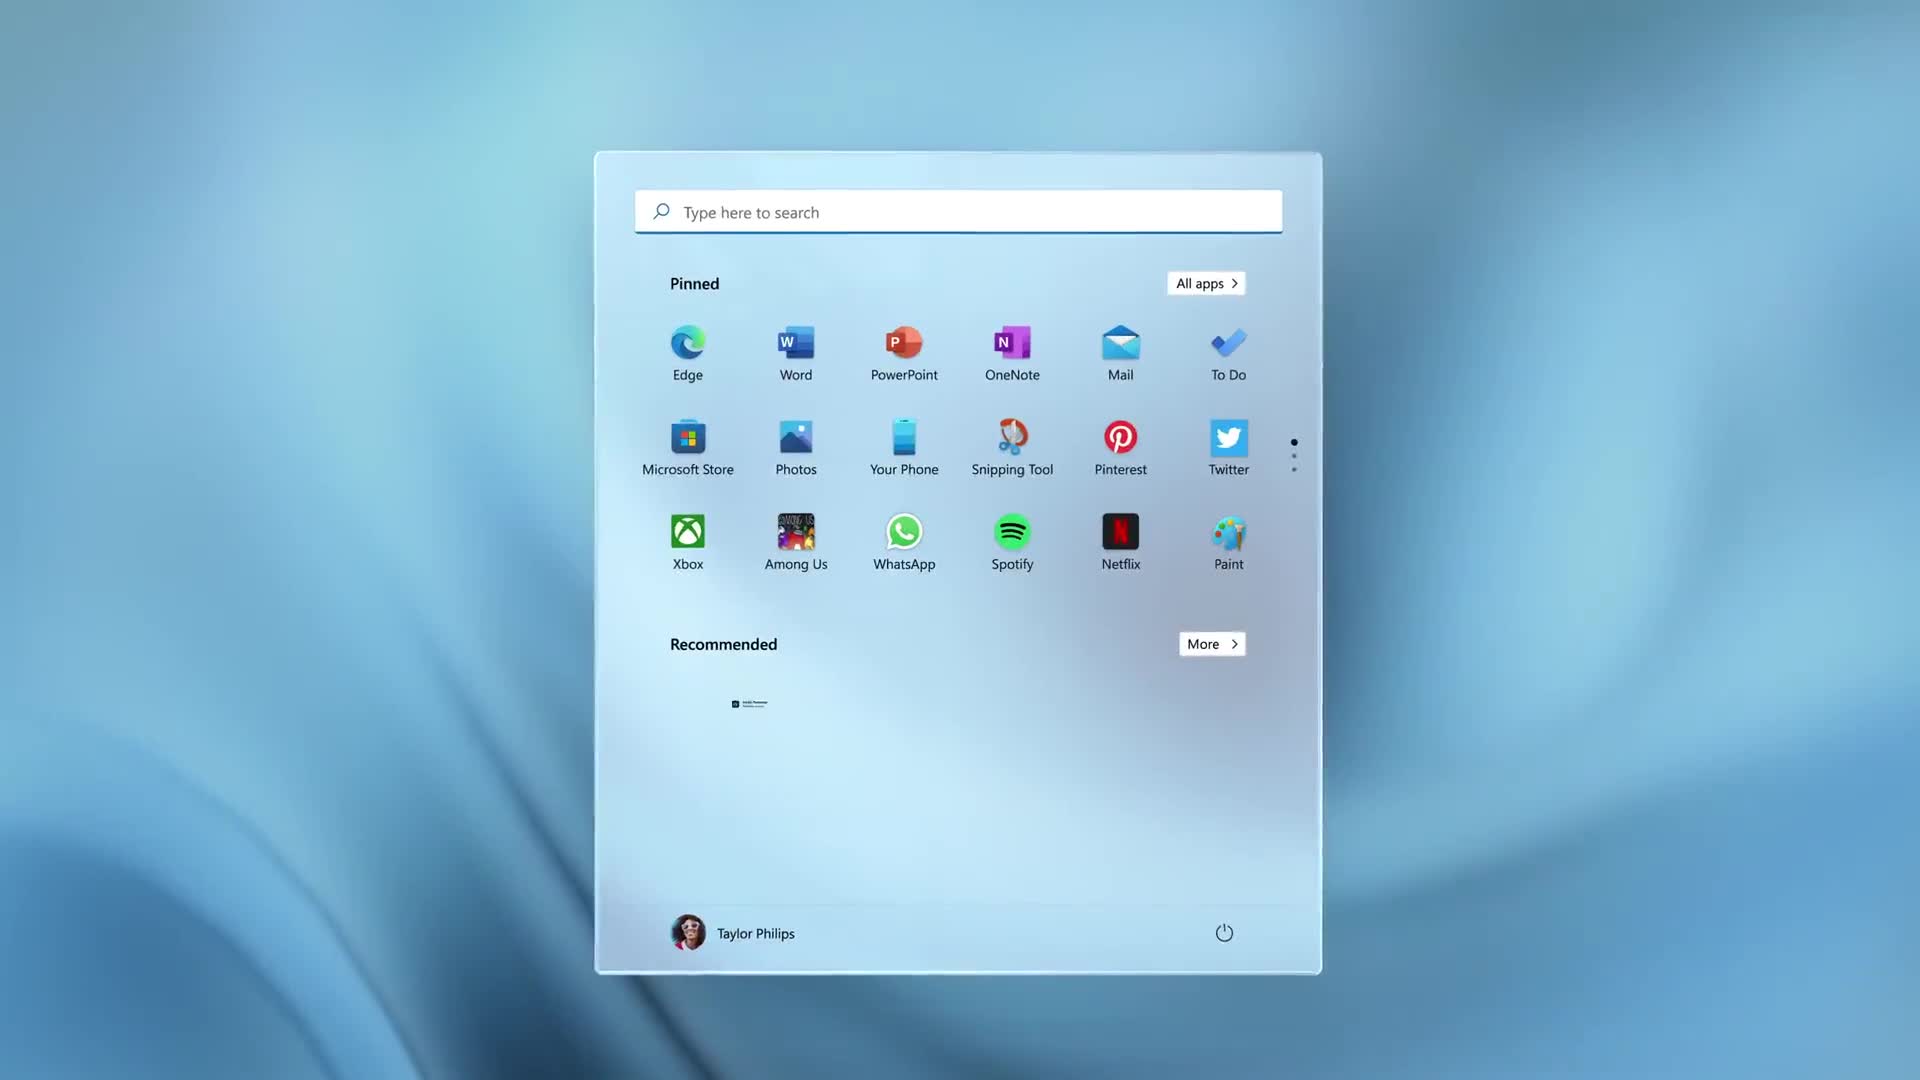Launch Spotify
1920x1080 pixels.
tap(1012, 531)
